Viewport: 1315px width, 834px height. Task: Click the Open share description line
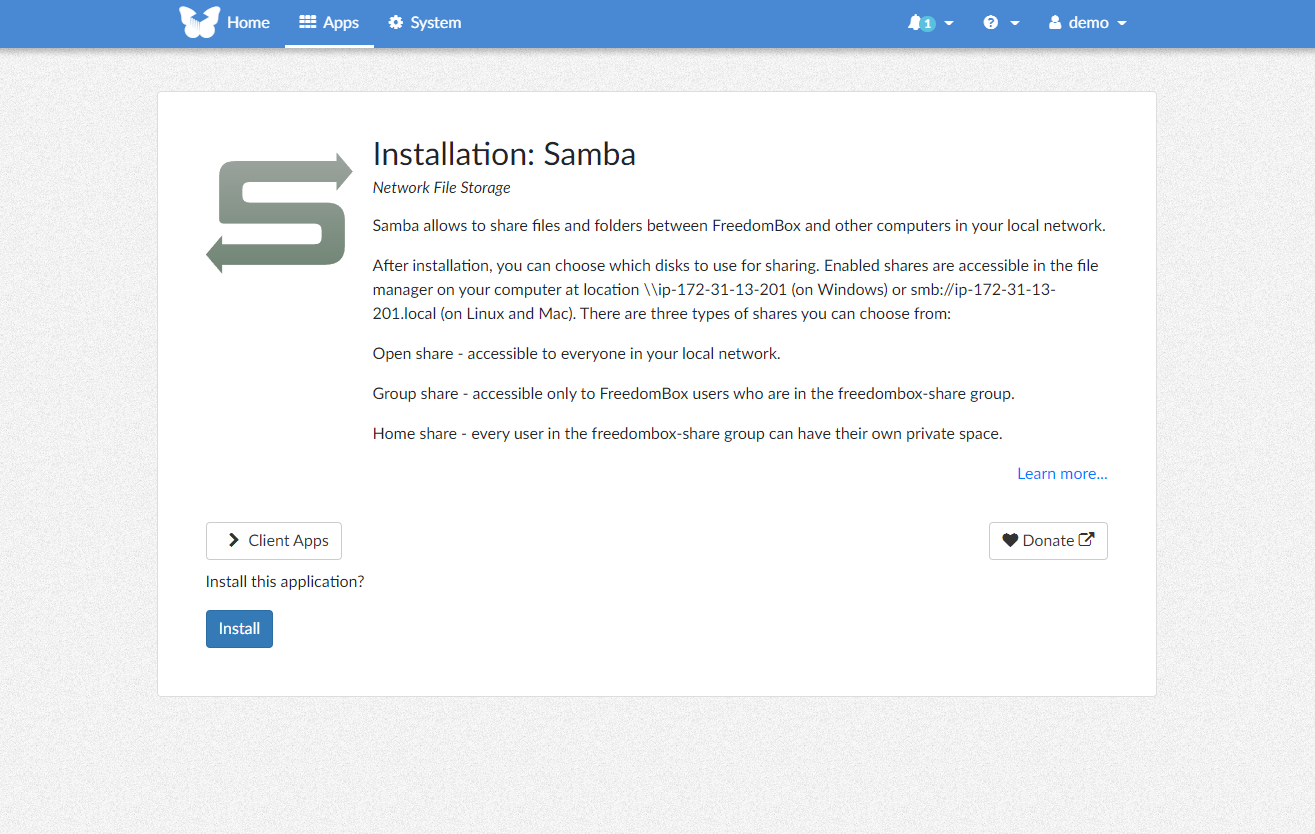pyautogui.click(x=576, y=354)
